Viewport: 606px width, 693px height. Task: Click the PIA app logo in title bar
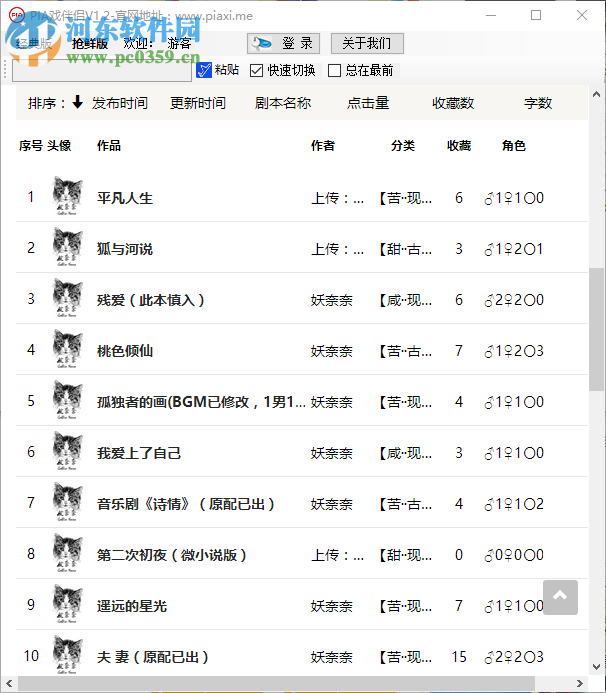pos(16,15)
